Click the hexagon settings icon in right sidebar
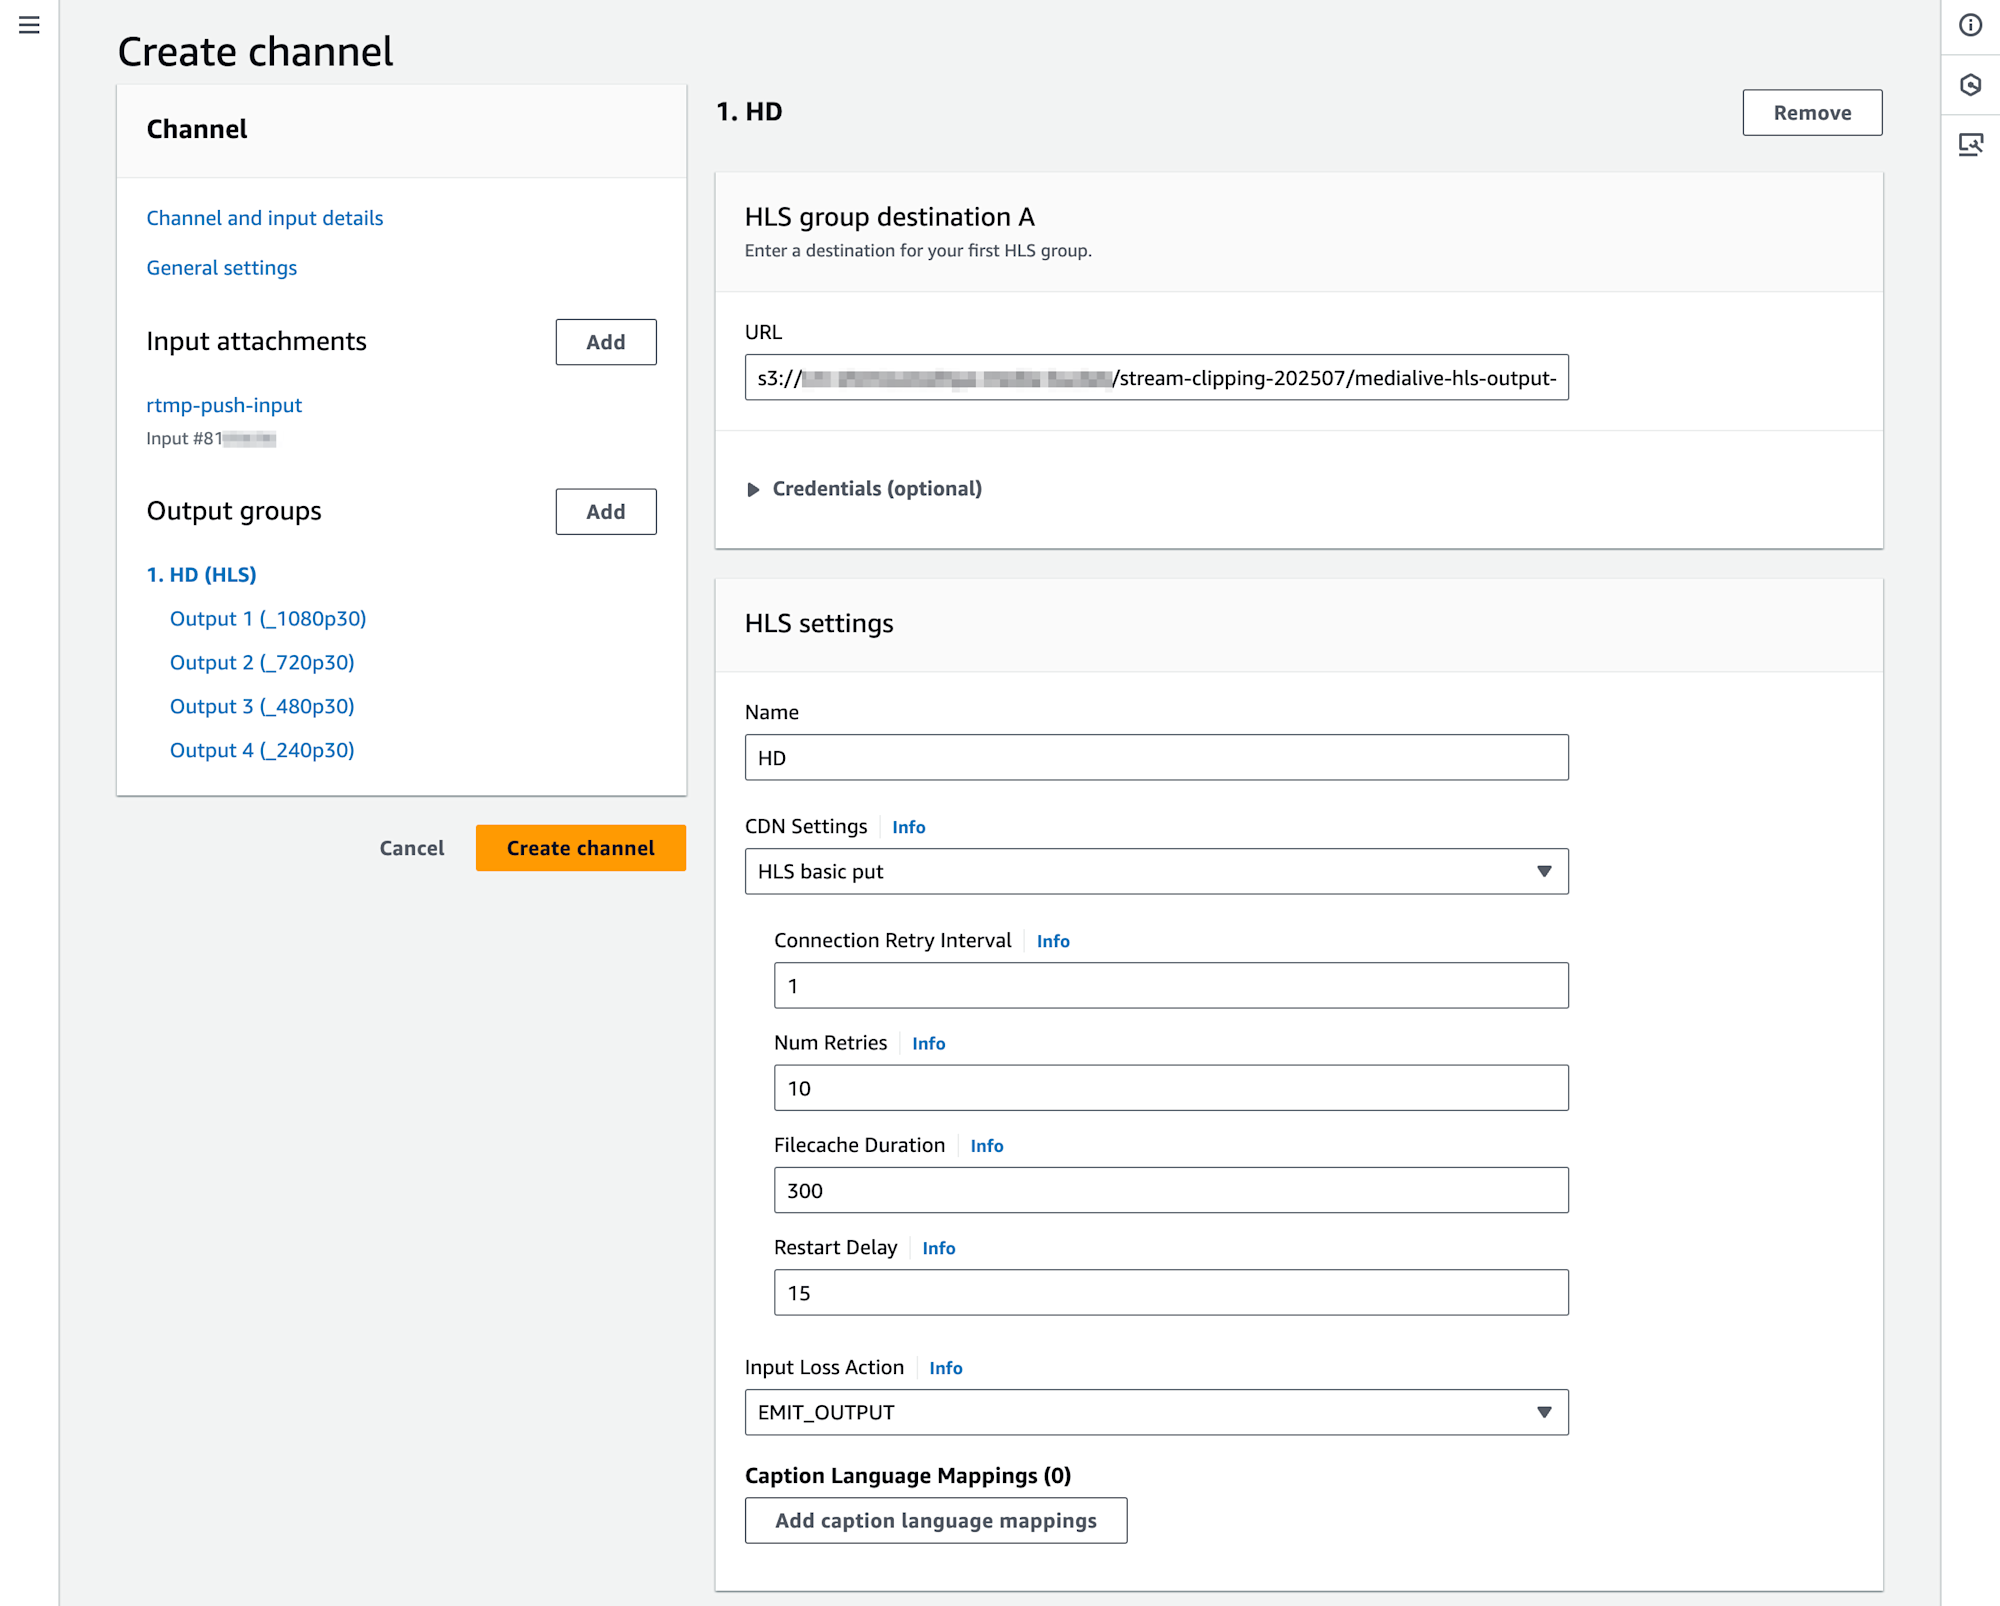This screenshot has height=1606, width=2000. pos(1970,85)
